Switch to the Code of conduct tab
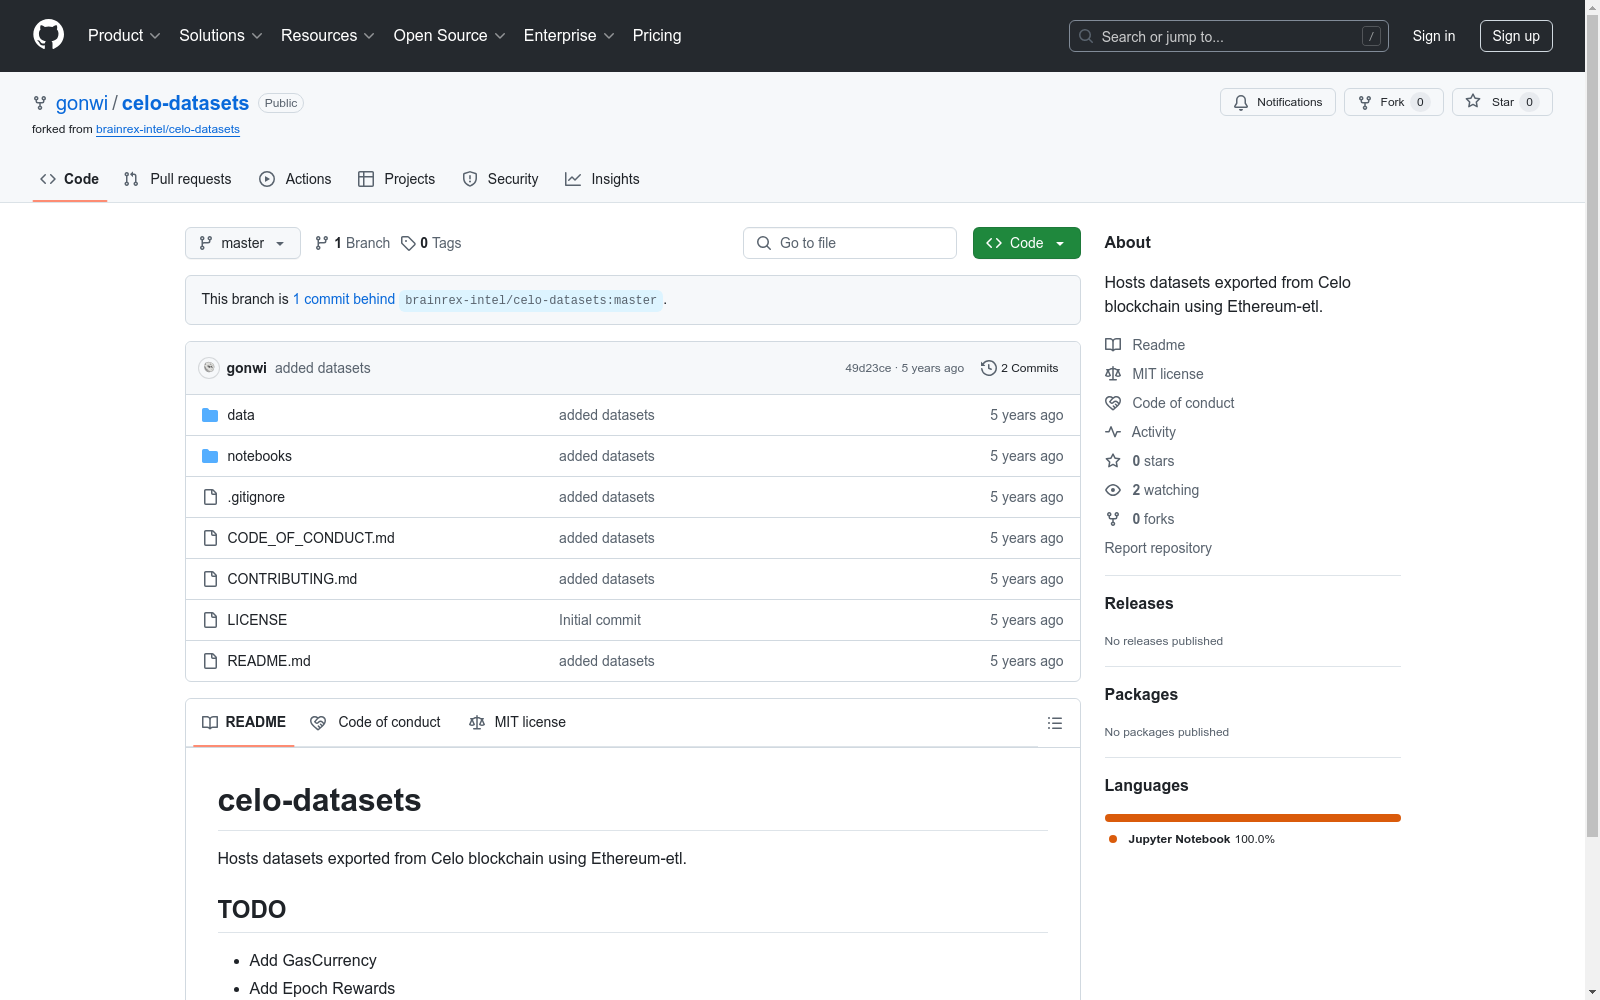Screen dimensions: 1600x1000 pos(375,722)
